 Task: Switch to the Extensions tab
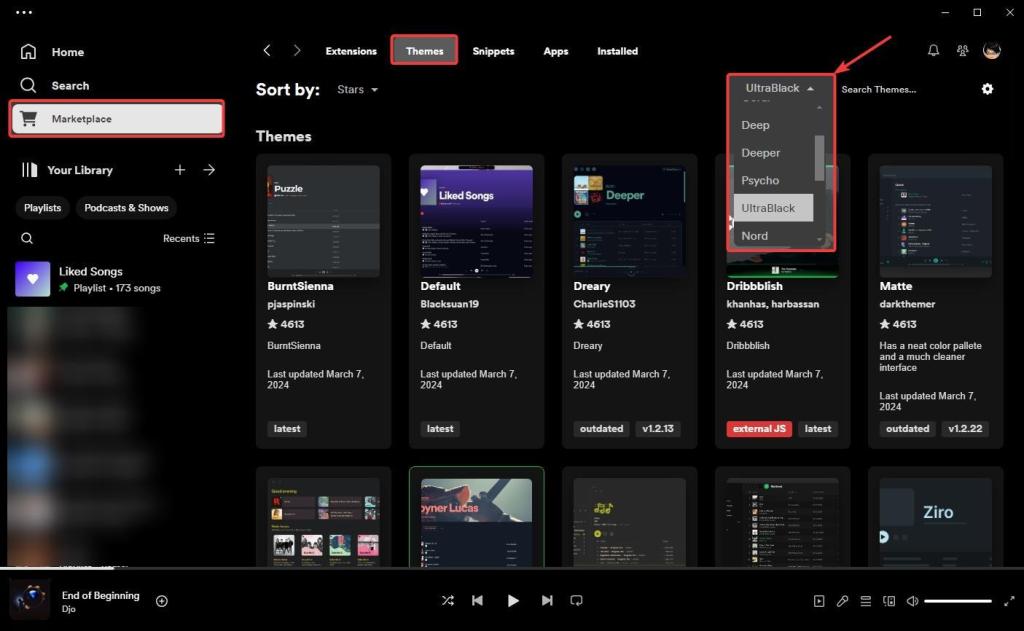pos(351,51)
